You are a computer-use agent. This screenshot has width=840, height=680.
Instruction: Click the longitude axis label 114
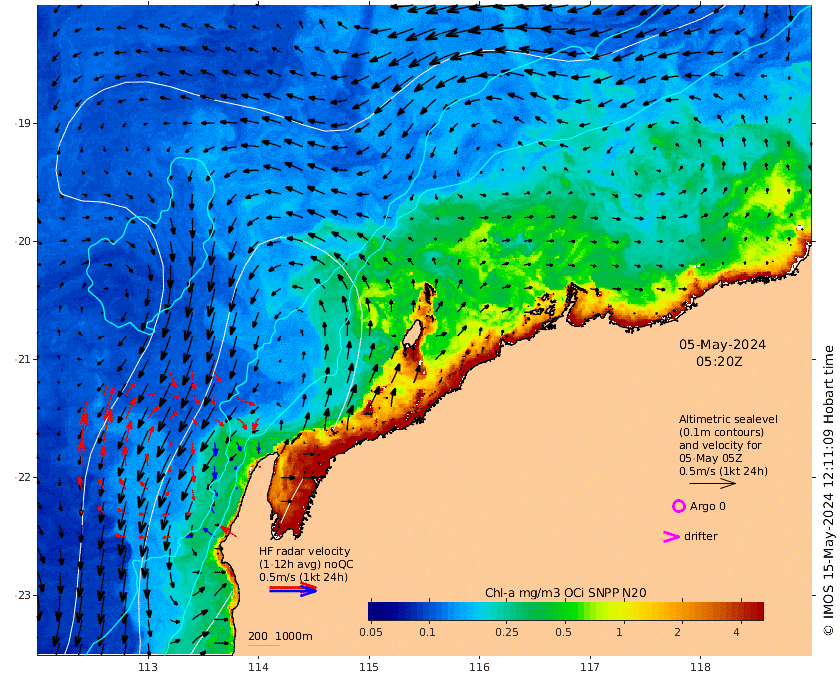[x=258, y=667]
